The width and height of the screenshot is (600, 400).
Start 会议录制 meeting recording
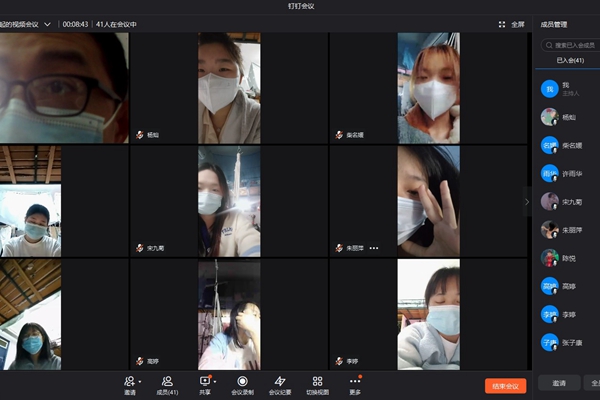(242, 385)
